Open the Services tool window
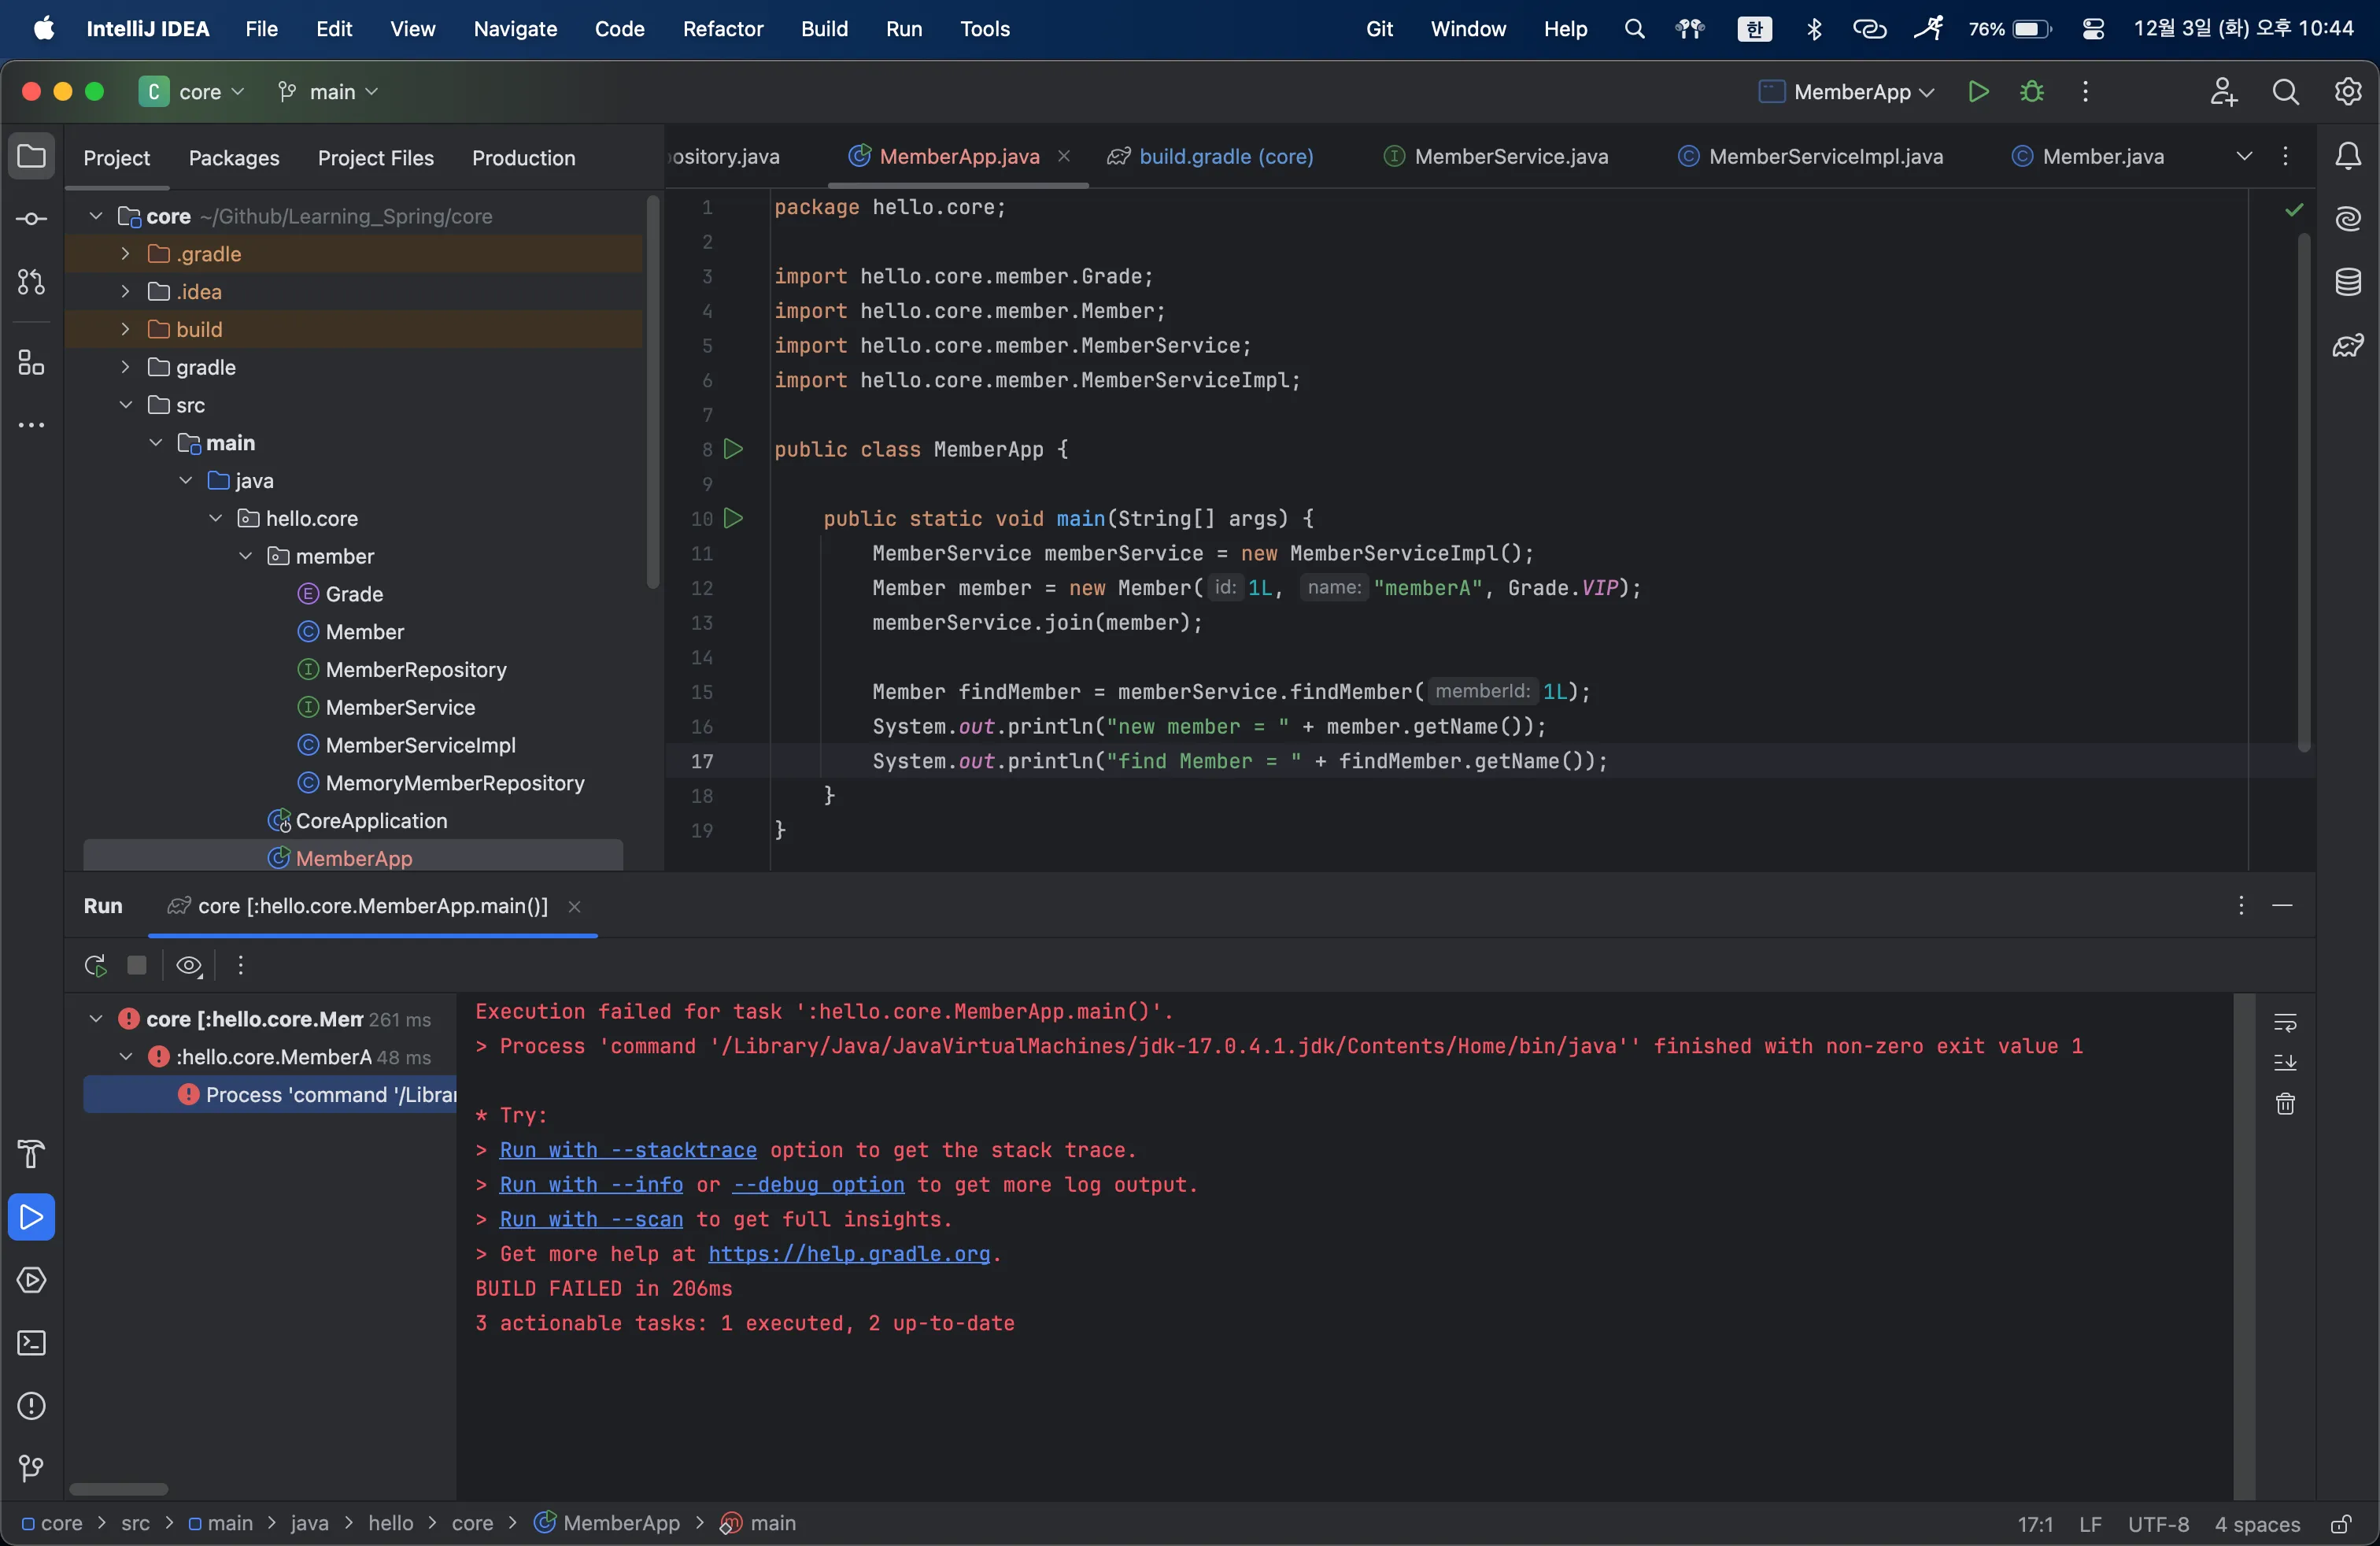Screen dimensions: 2380x1546 pos(32,1280)
